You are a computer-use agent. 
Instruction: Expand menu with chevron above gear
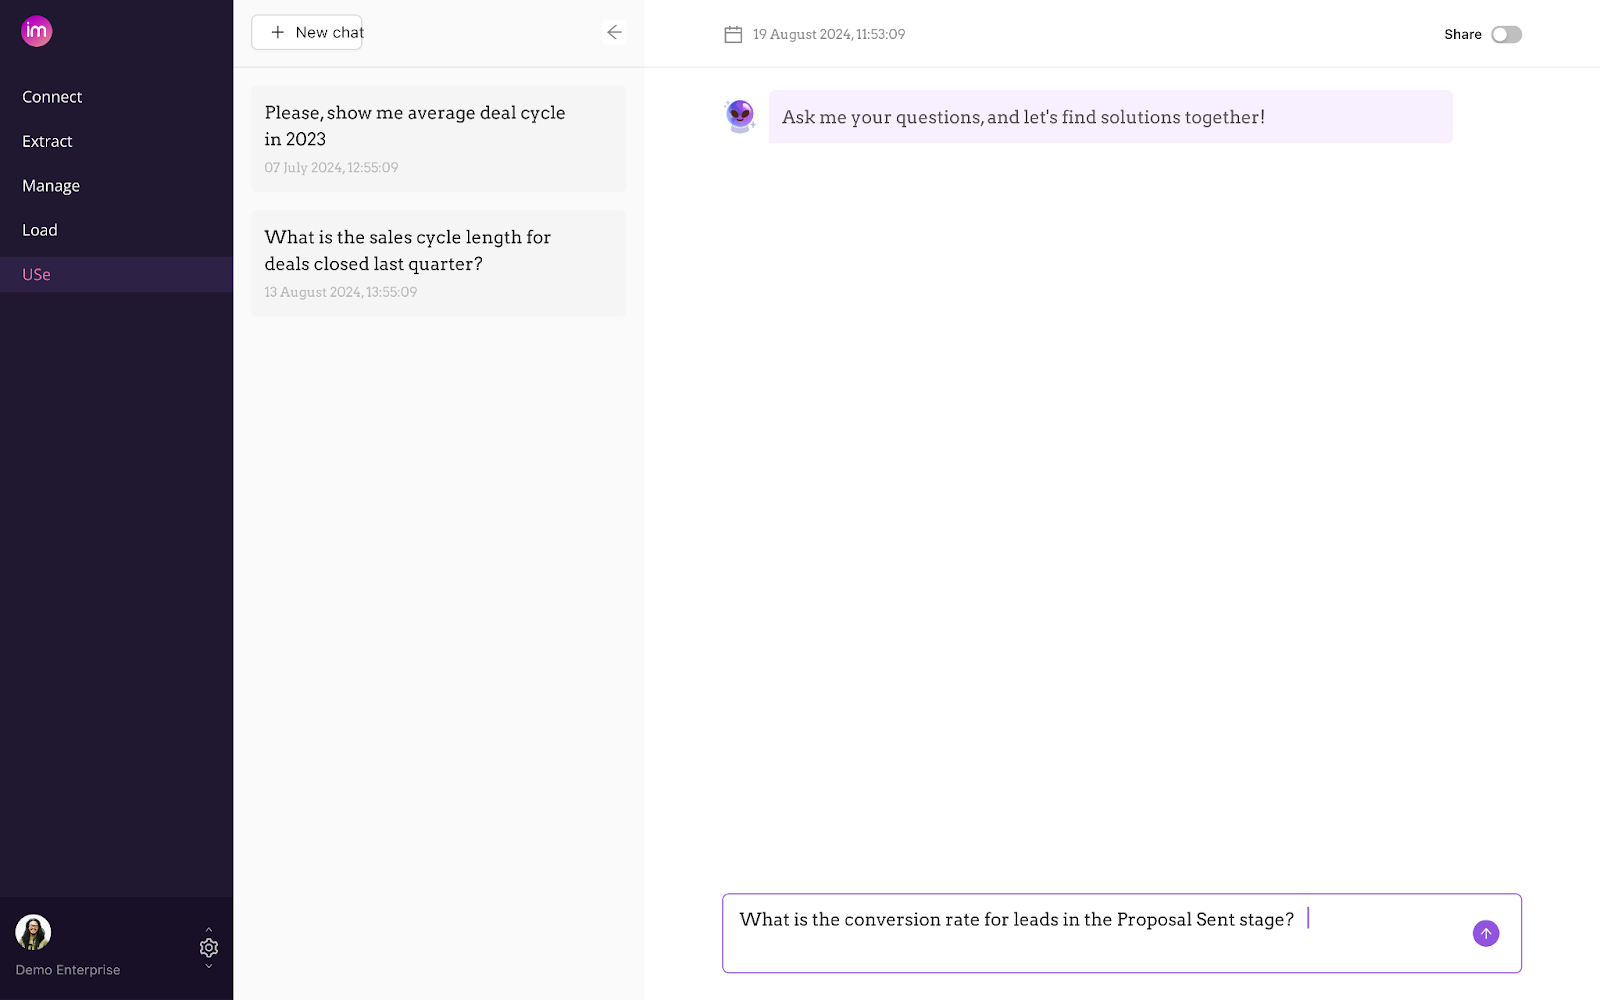coord(209,930)
